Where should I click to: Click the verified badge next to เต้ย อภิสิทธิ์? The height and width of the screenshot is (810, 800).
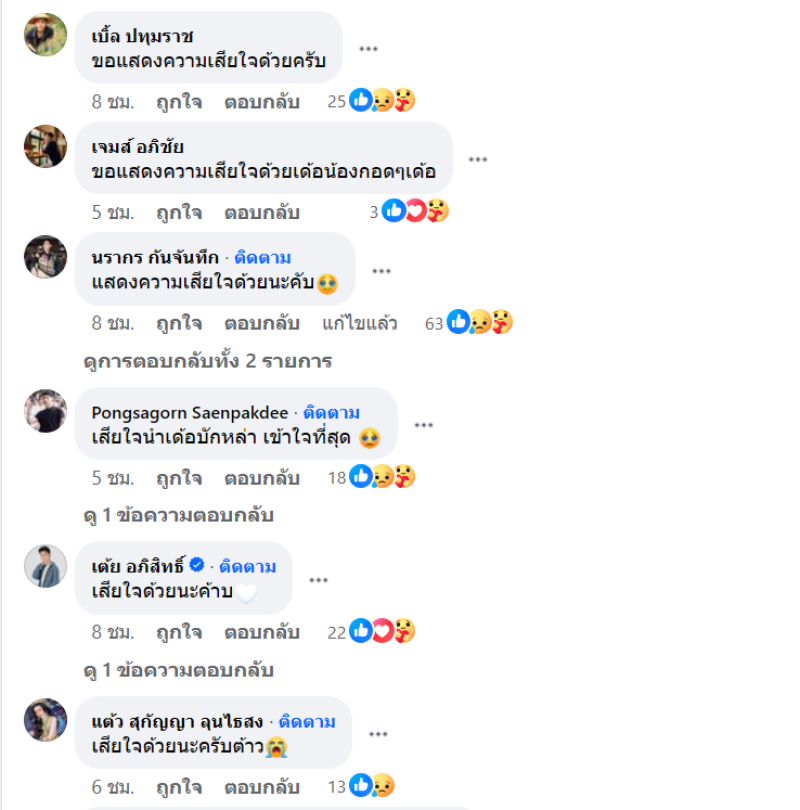point(197,564)
